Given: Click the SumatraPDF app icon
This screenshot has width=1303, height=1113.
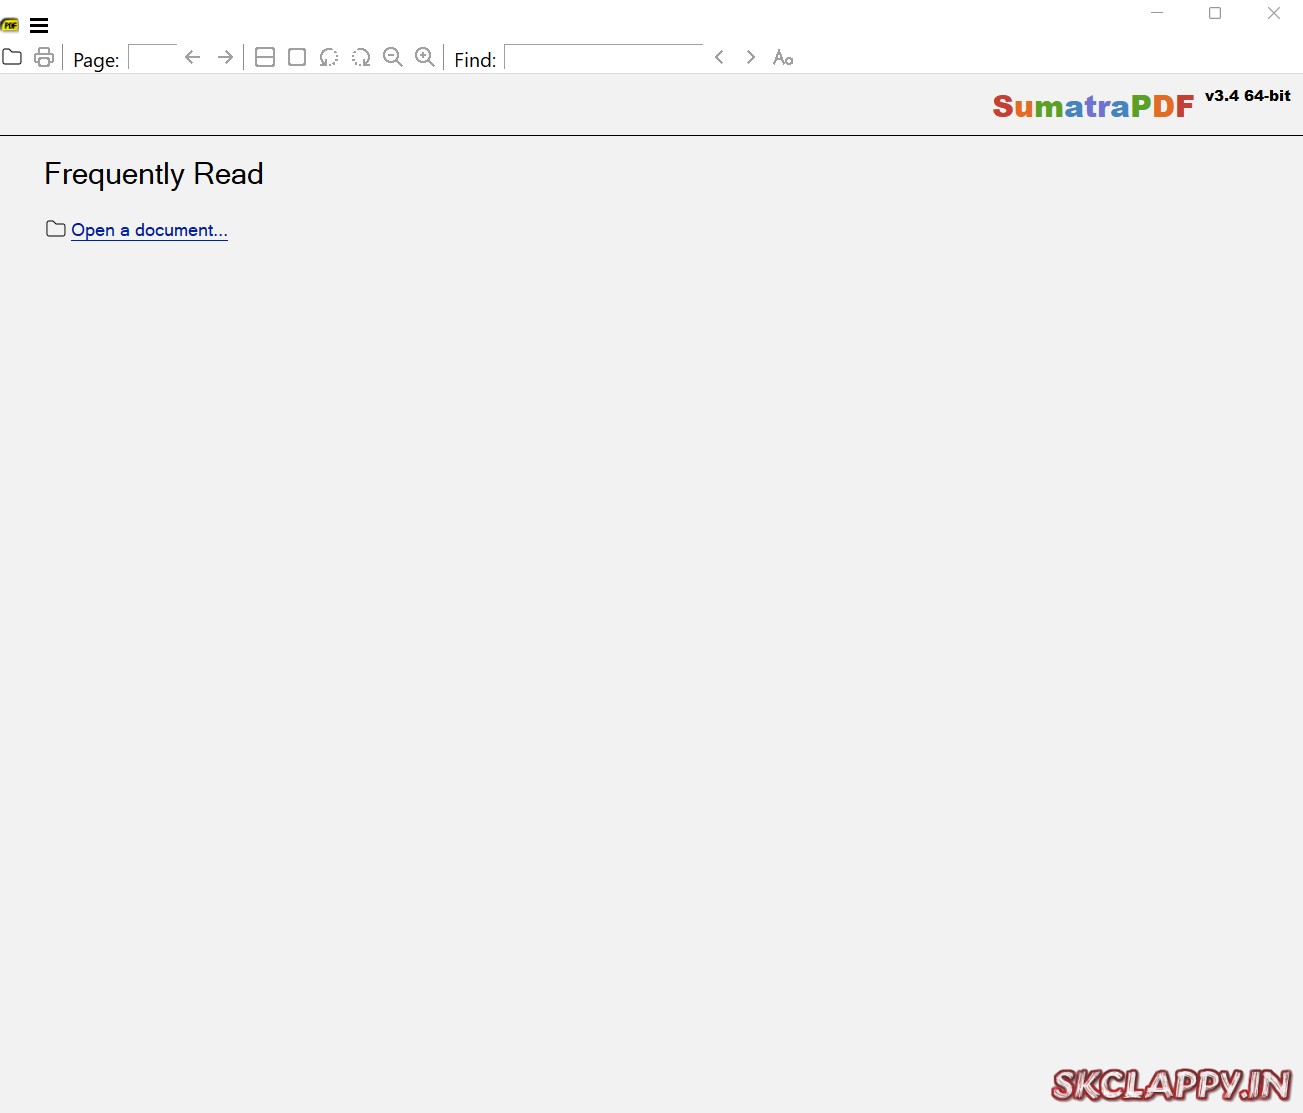Looking at the screenshot, I should tap(10, 25).
